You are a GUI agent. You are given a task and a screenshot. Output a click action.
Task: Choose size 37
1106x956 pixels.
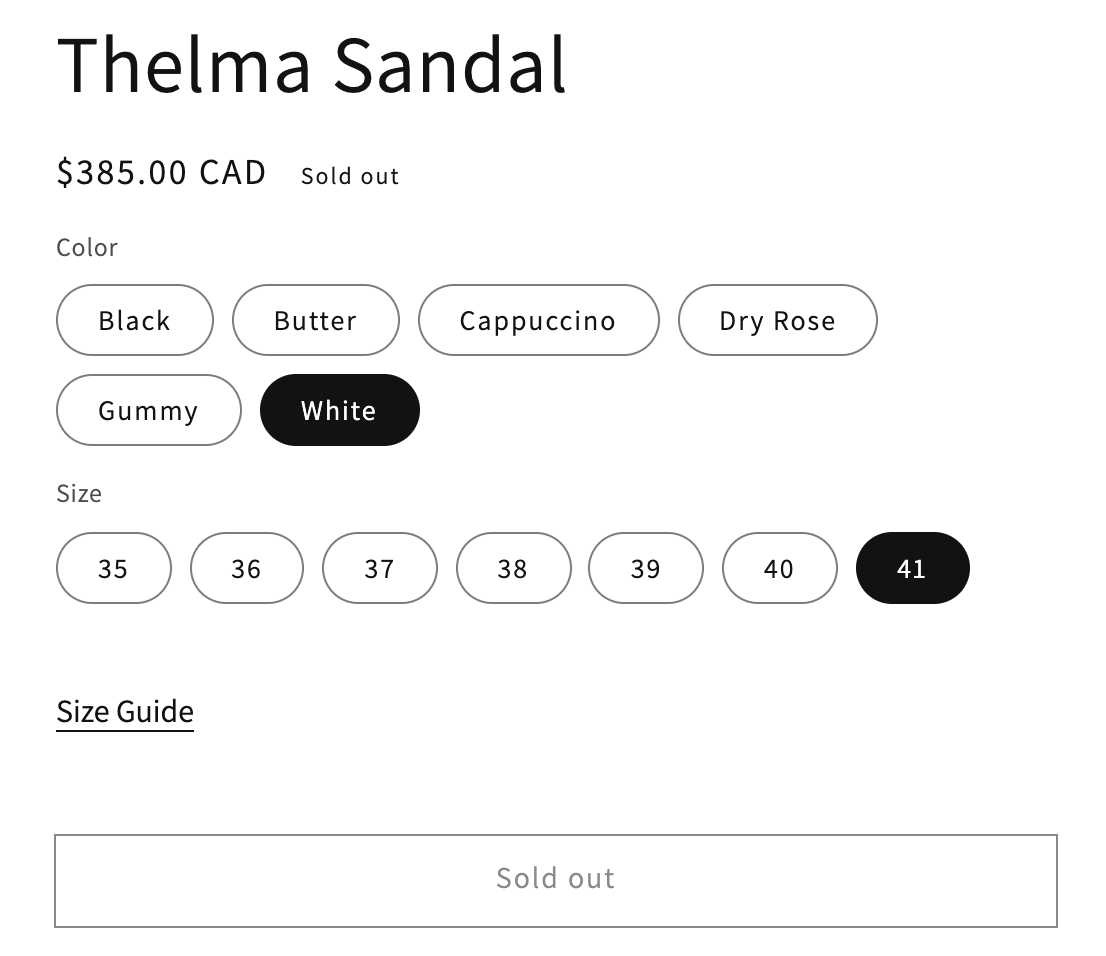pyautogui.click(x=379, y=568)
